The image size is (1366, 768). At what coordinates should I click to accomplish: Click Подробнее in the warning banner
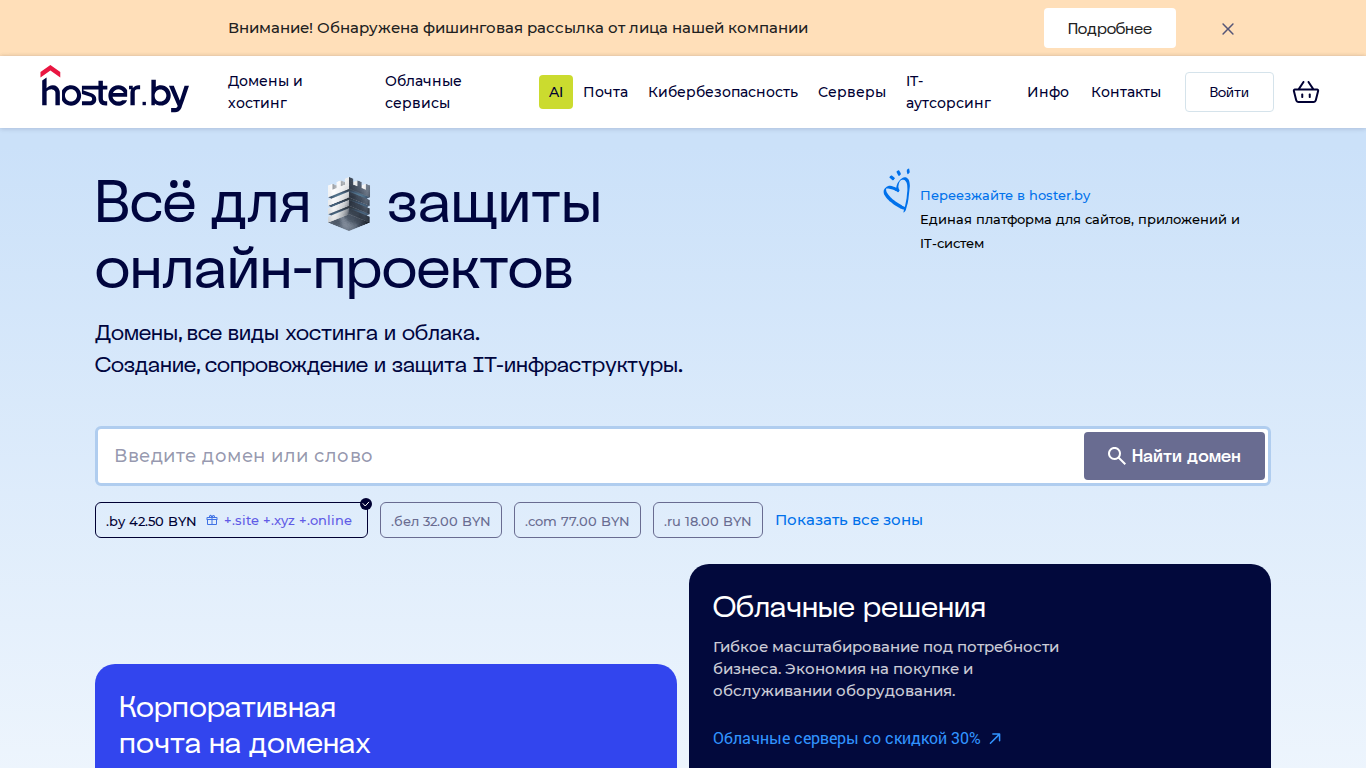(1110, 29)
